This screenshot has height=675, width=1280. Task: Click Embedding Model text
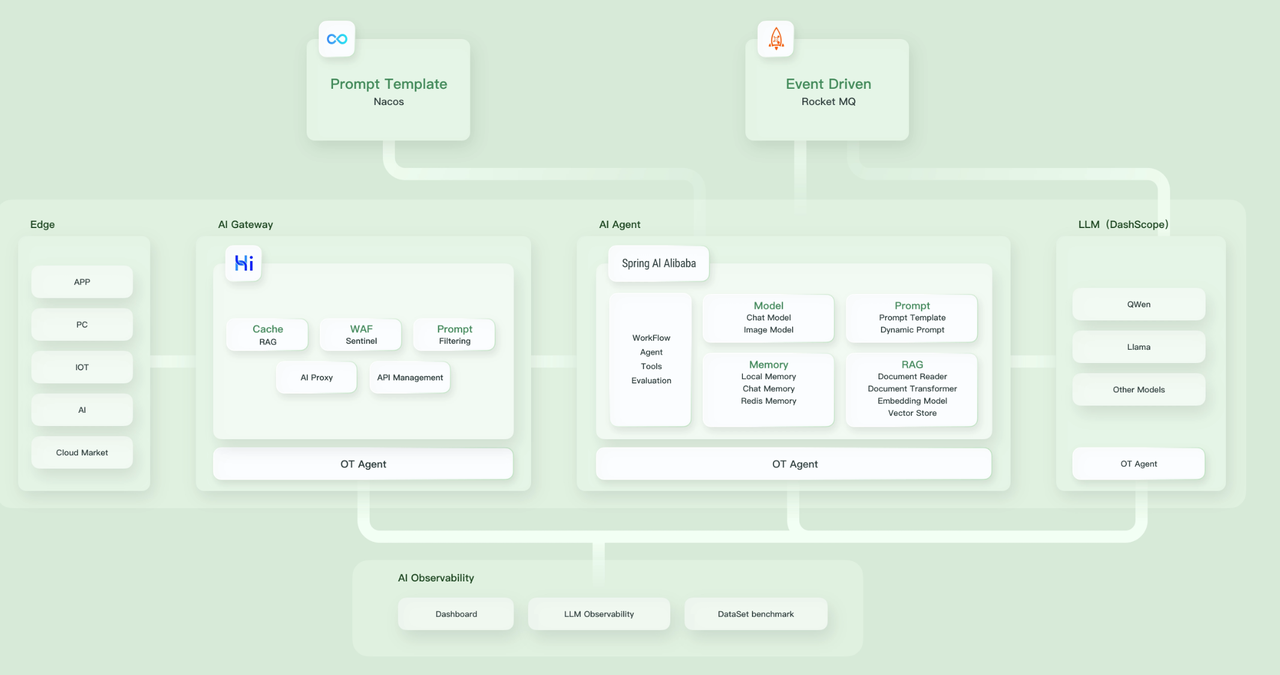coord(912,401)
